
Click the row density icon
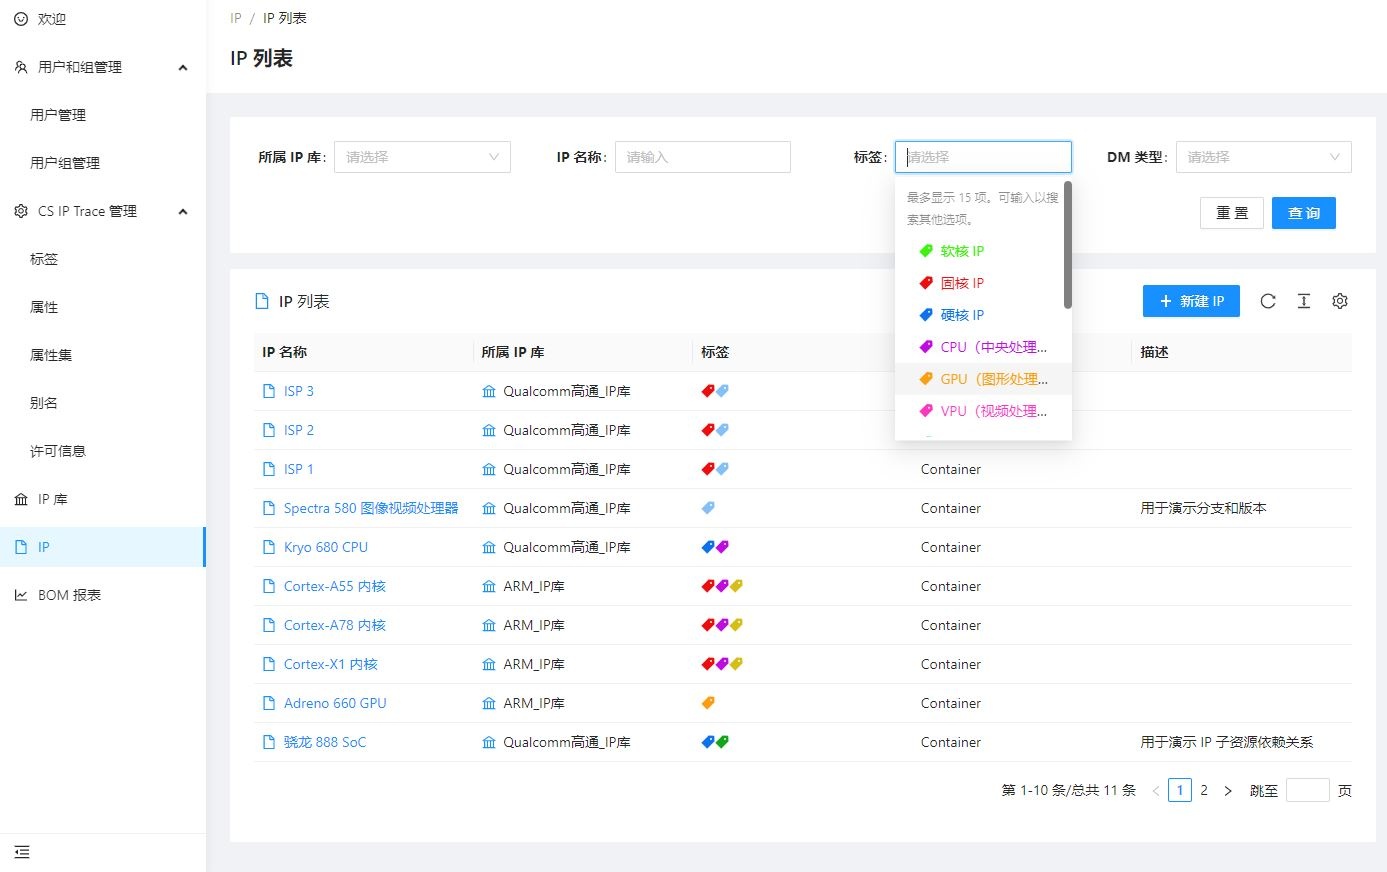pos(1303,301)
